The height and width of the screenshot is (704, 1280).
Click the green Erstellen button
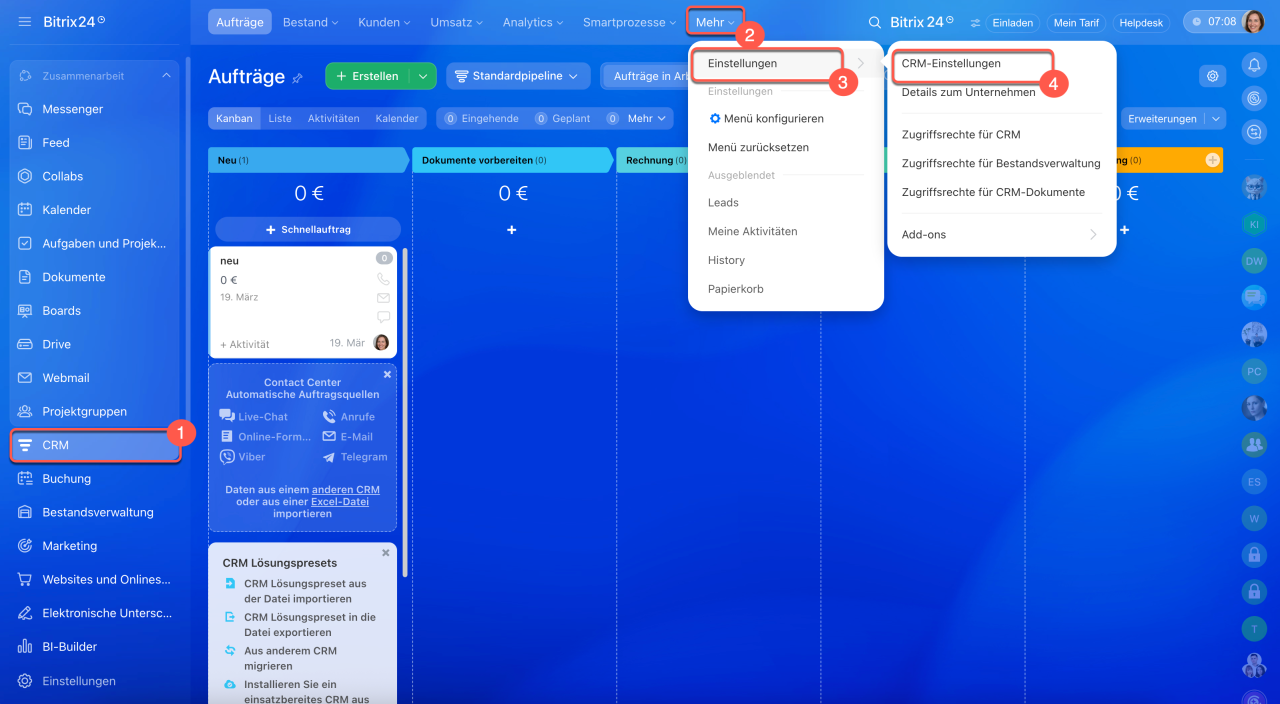[x=368, y=76]
